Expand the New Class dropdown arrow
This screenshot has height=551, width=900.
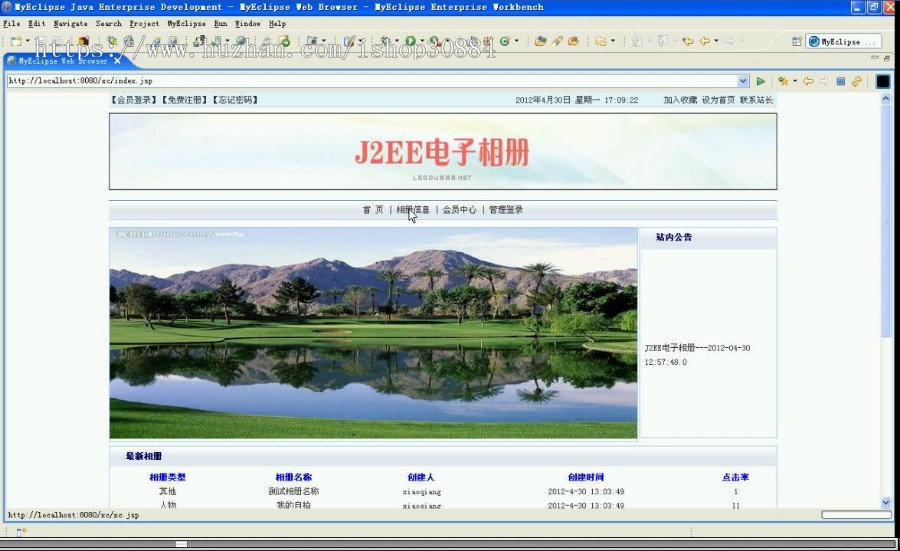517,41
